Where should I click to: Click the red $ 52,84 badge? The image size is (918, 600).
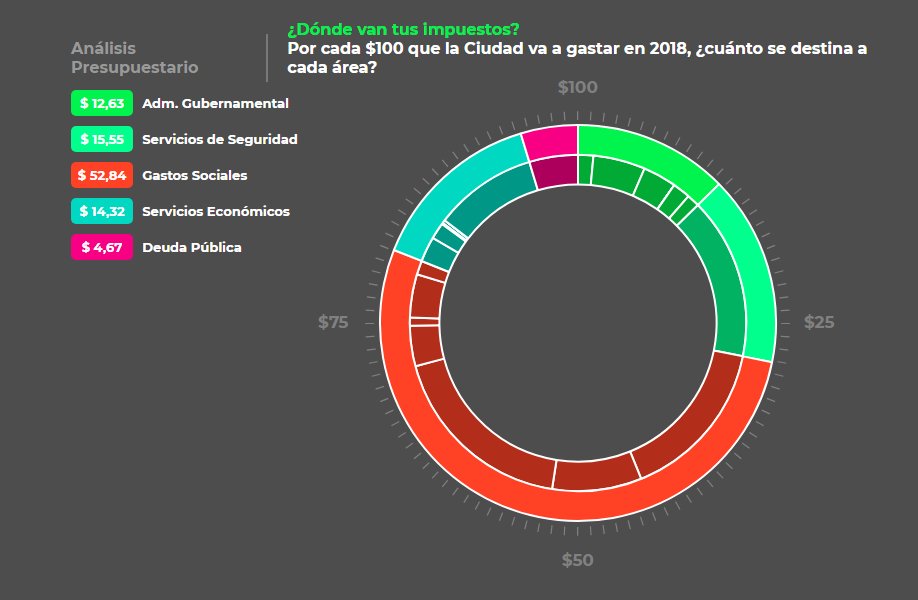tap(101, 175)
